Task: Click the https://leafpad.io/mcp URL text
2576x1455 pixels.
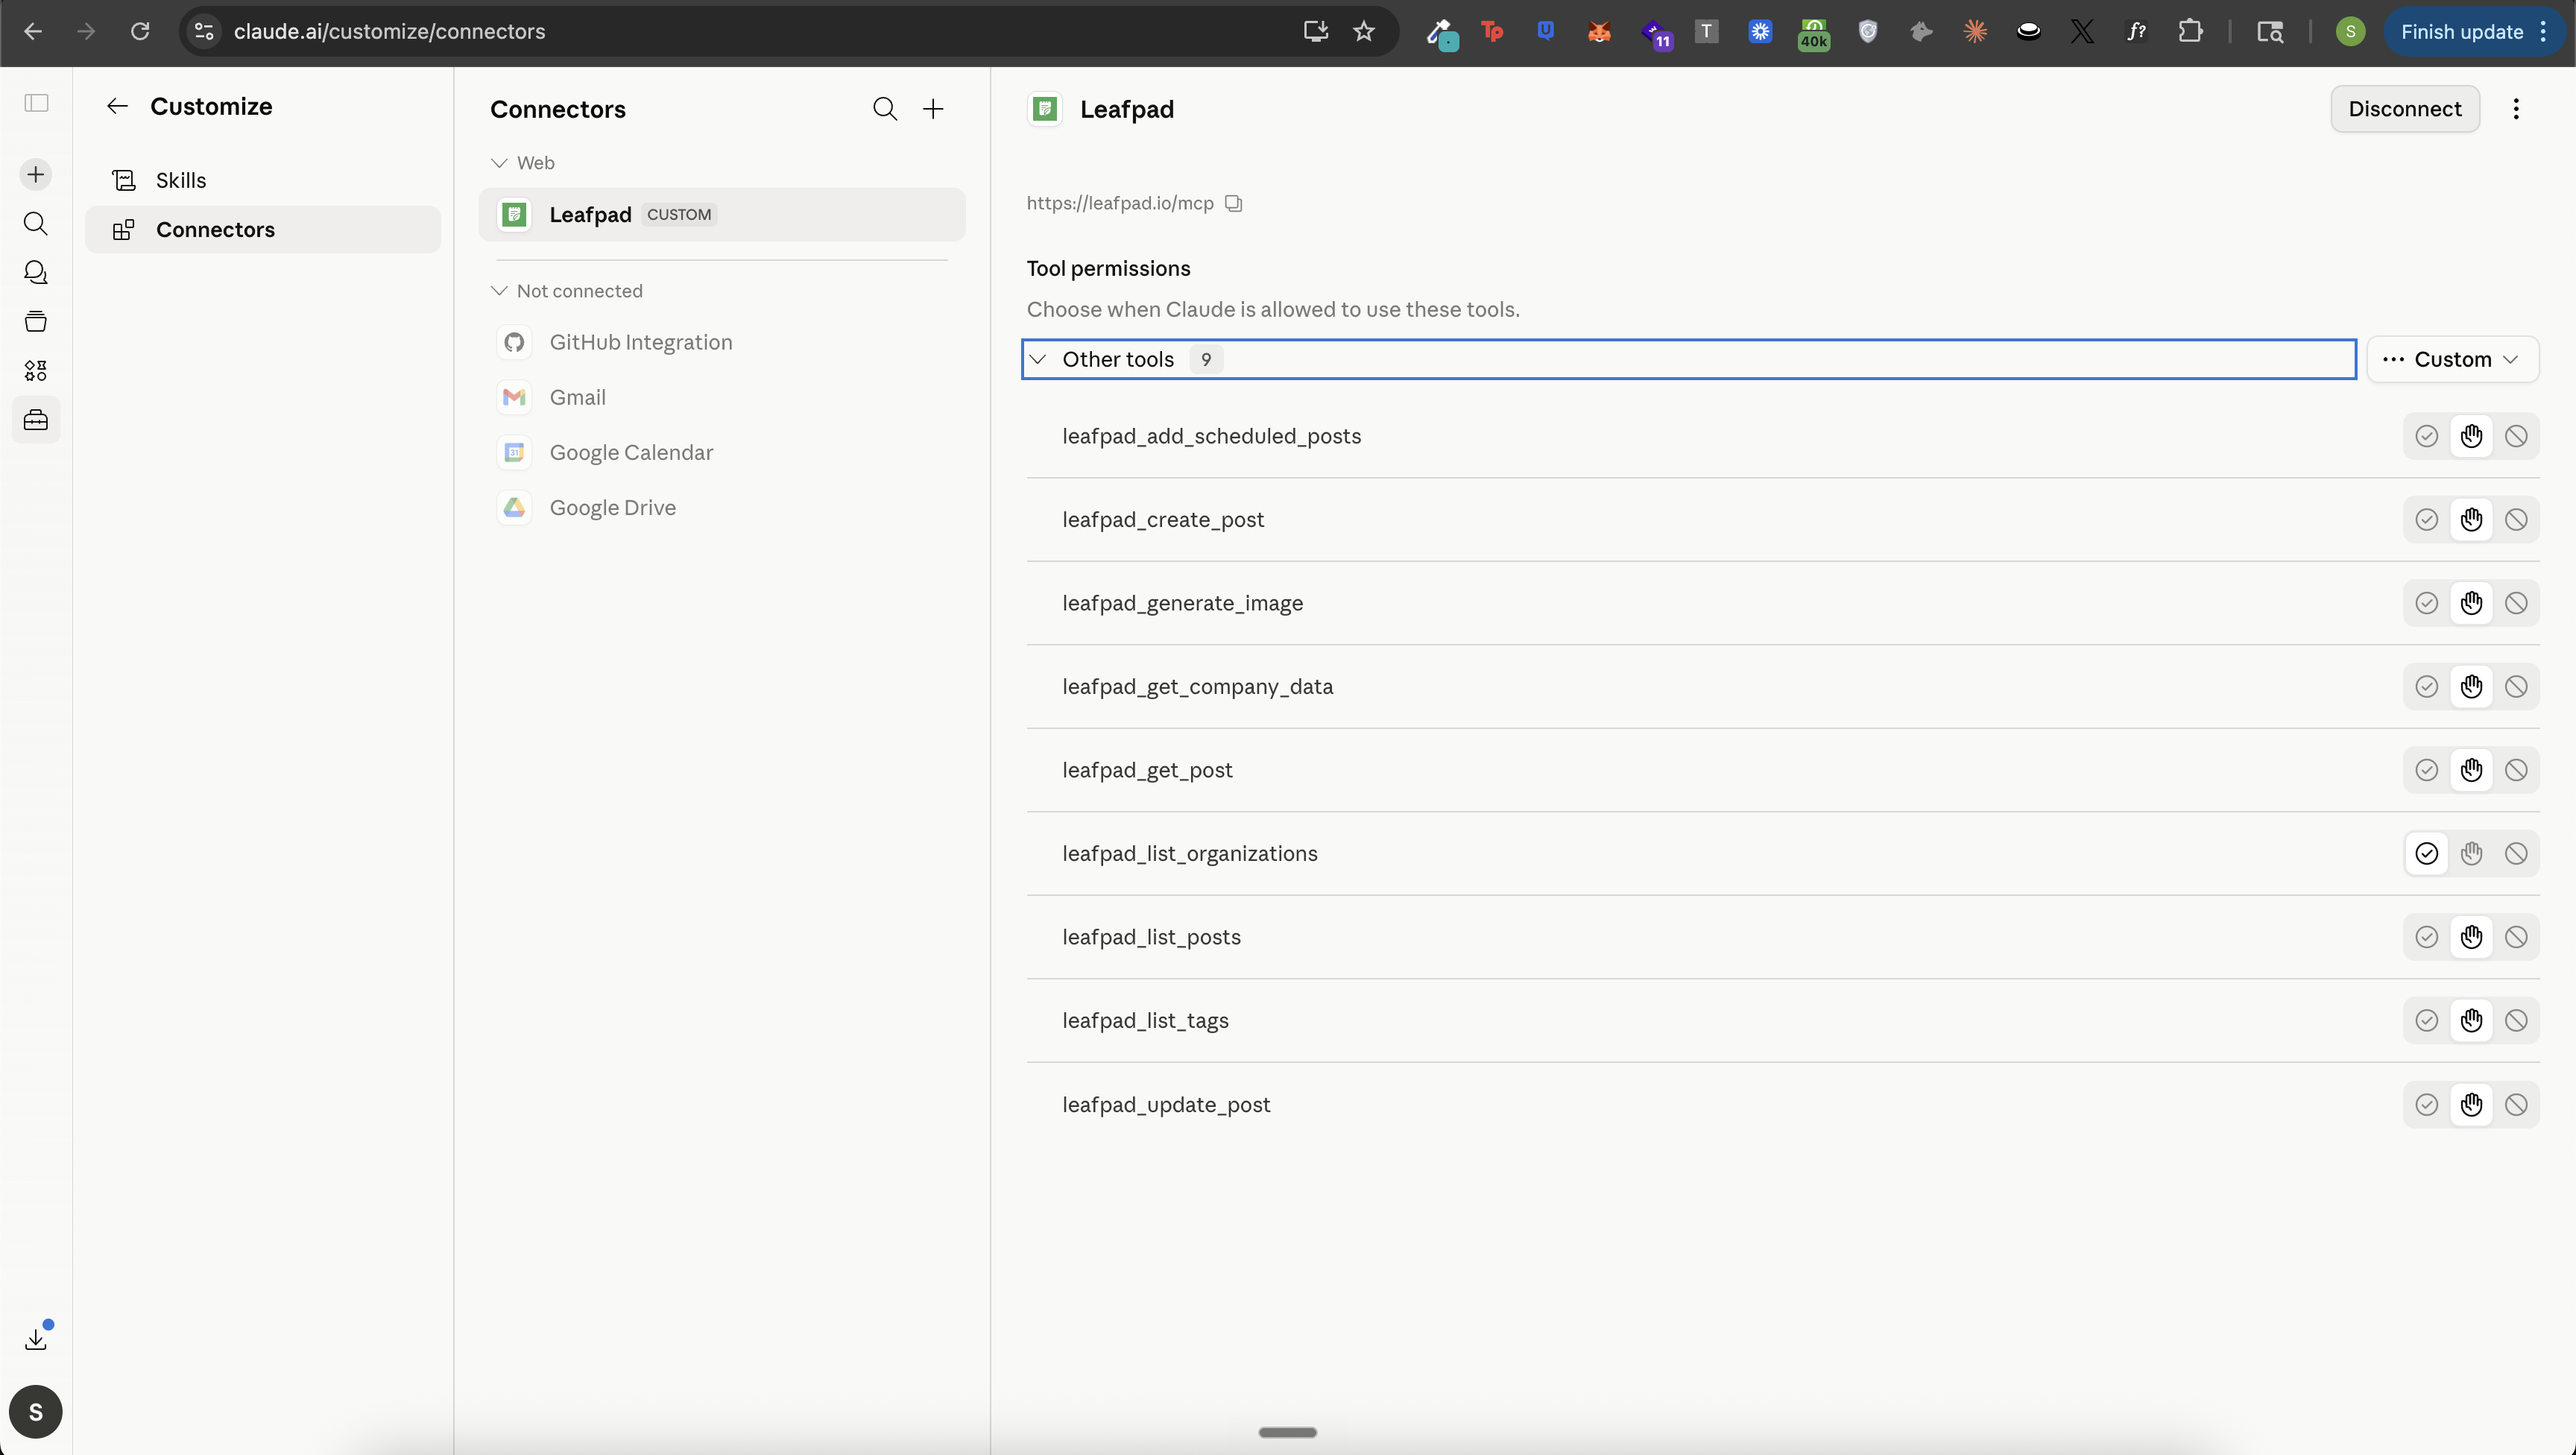Action: coord(1120,203)
